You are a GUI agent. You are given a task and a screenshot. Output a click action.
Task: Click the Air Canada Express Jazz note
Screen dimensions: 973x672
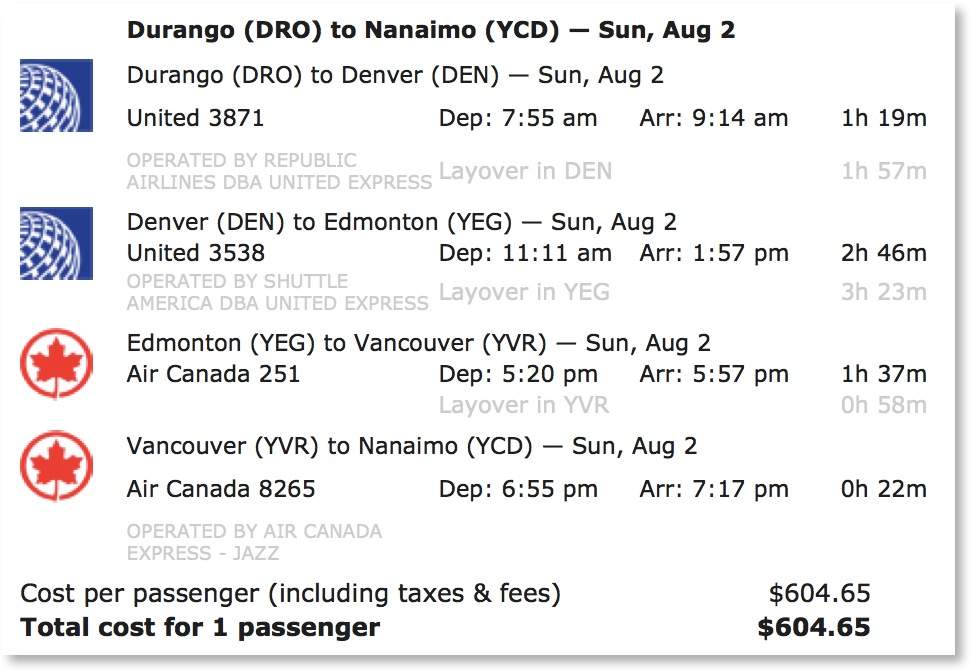pyautogui.click(x=254, y=541)
